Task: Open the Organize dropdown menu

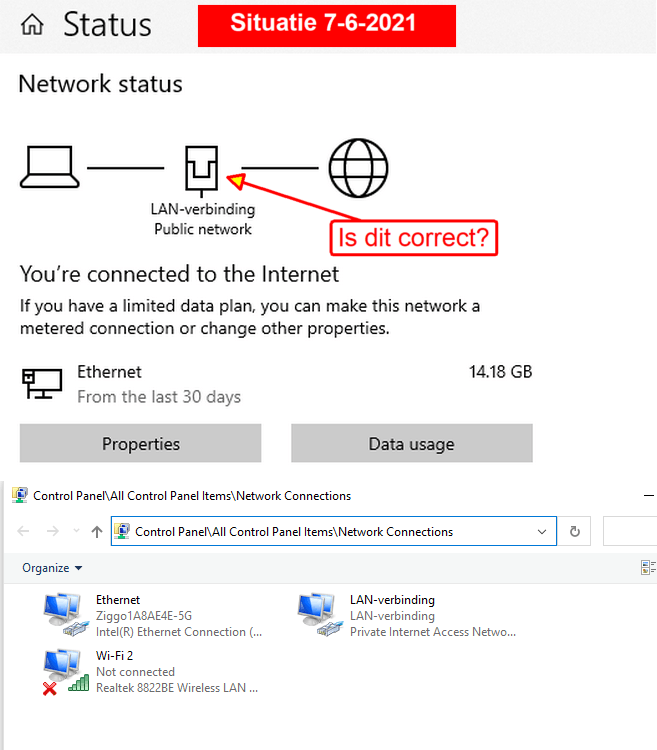Action: (52, 568)
